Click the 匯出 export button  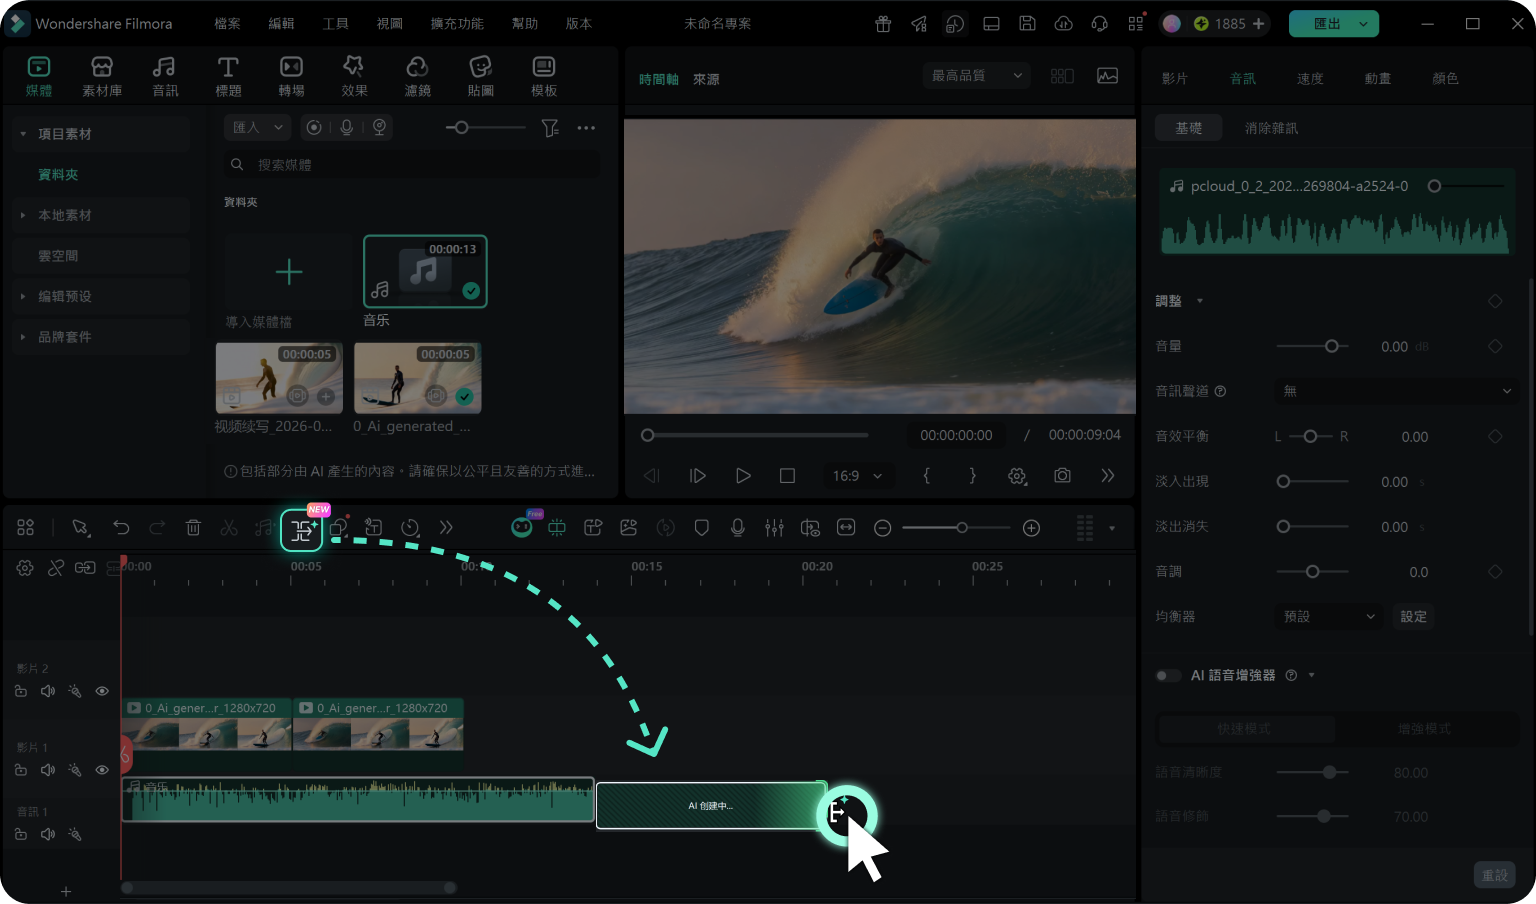click(1333, 23)
